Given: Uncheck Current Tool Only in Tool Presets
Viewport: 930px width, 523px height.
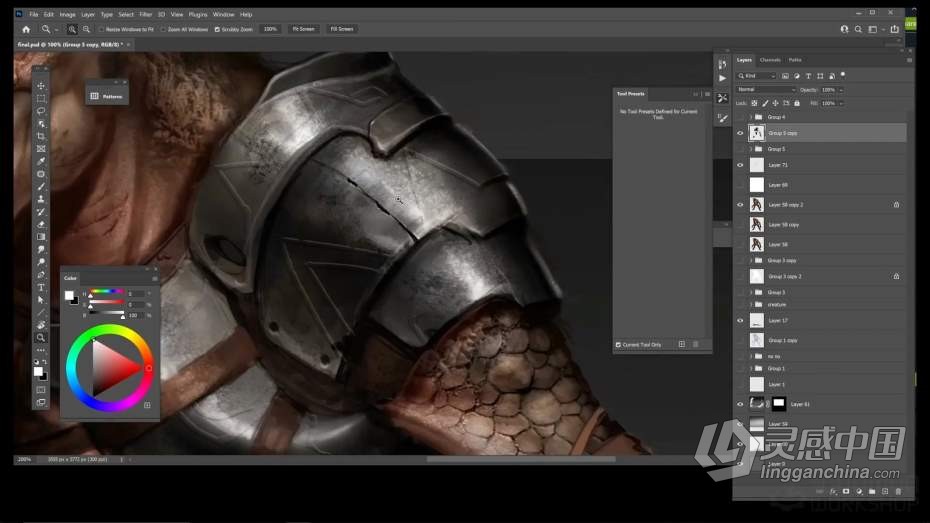Looking at the screenshot, I should [x=618, y=345].
